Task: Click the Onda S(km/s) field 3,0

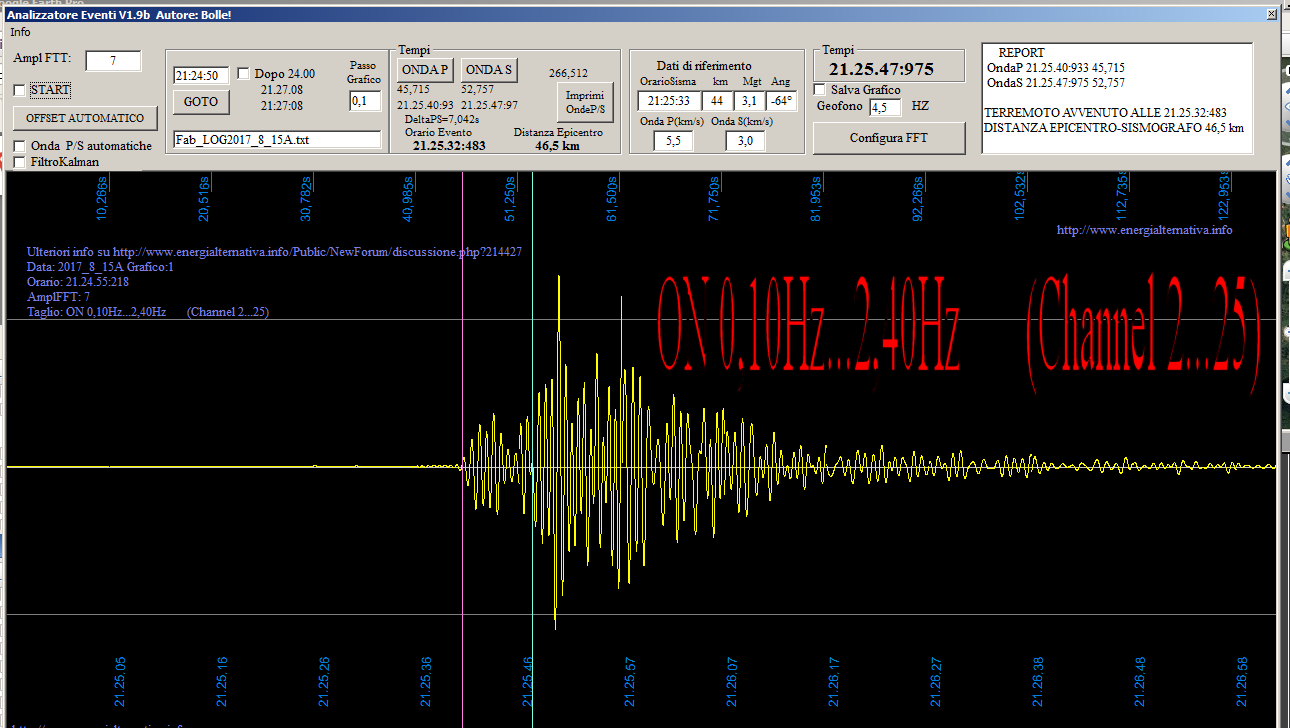Action: click(745, 141)
